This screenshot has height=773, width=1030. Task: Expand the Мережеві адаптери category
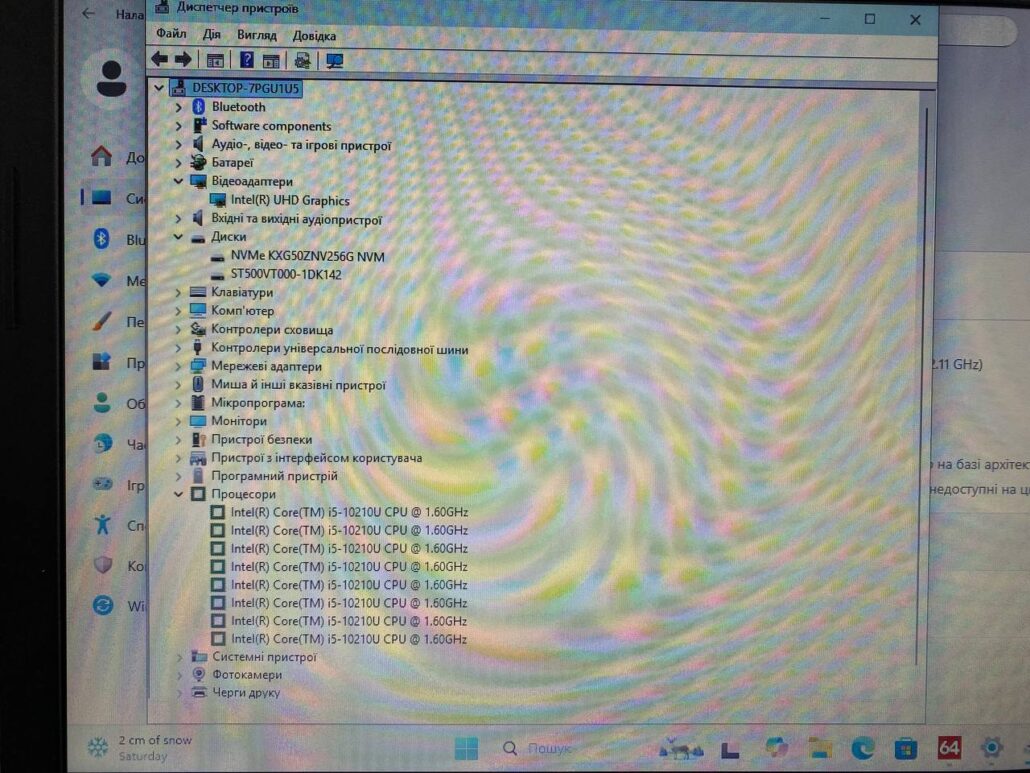click(179, 366)
